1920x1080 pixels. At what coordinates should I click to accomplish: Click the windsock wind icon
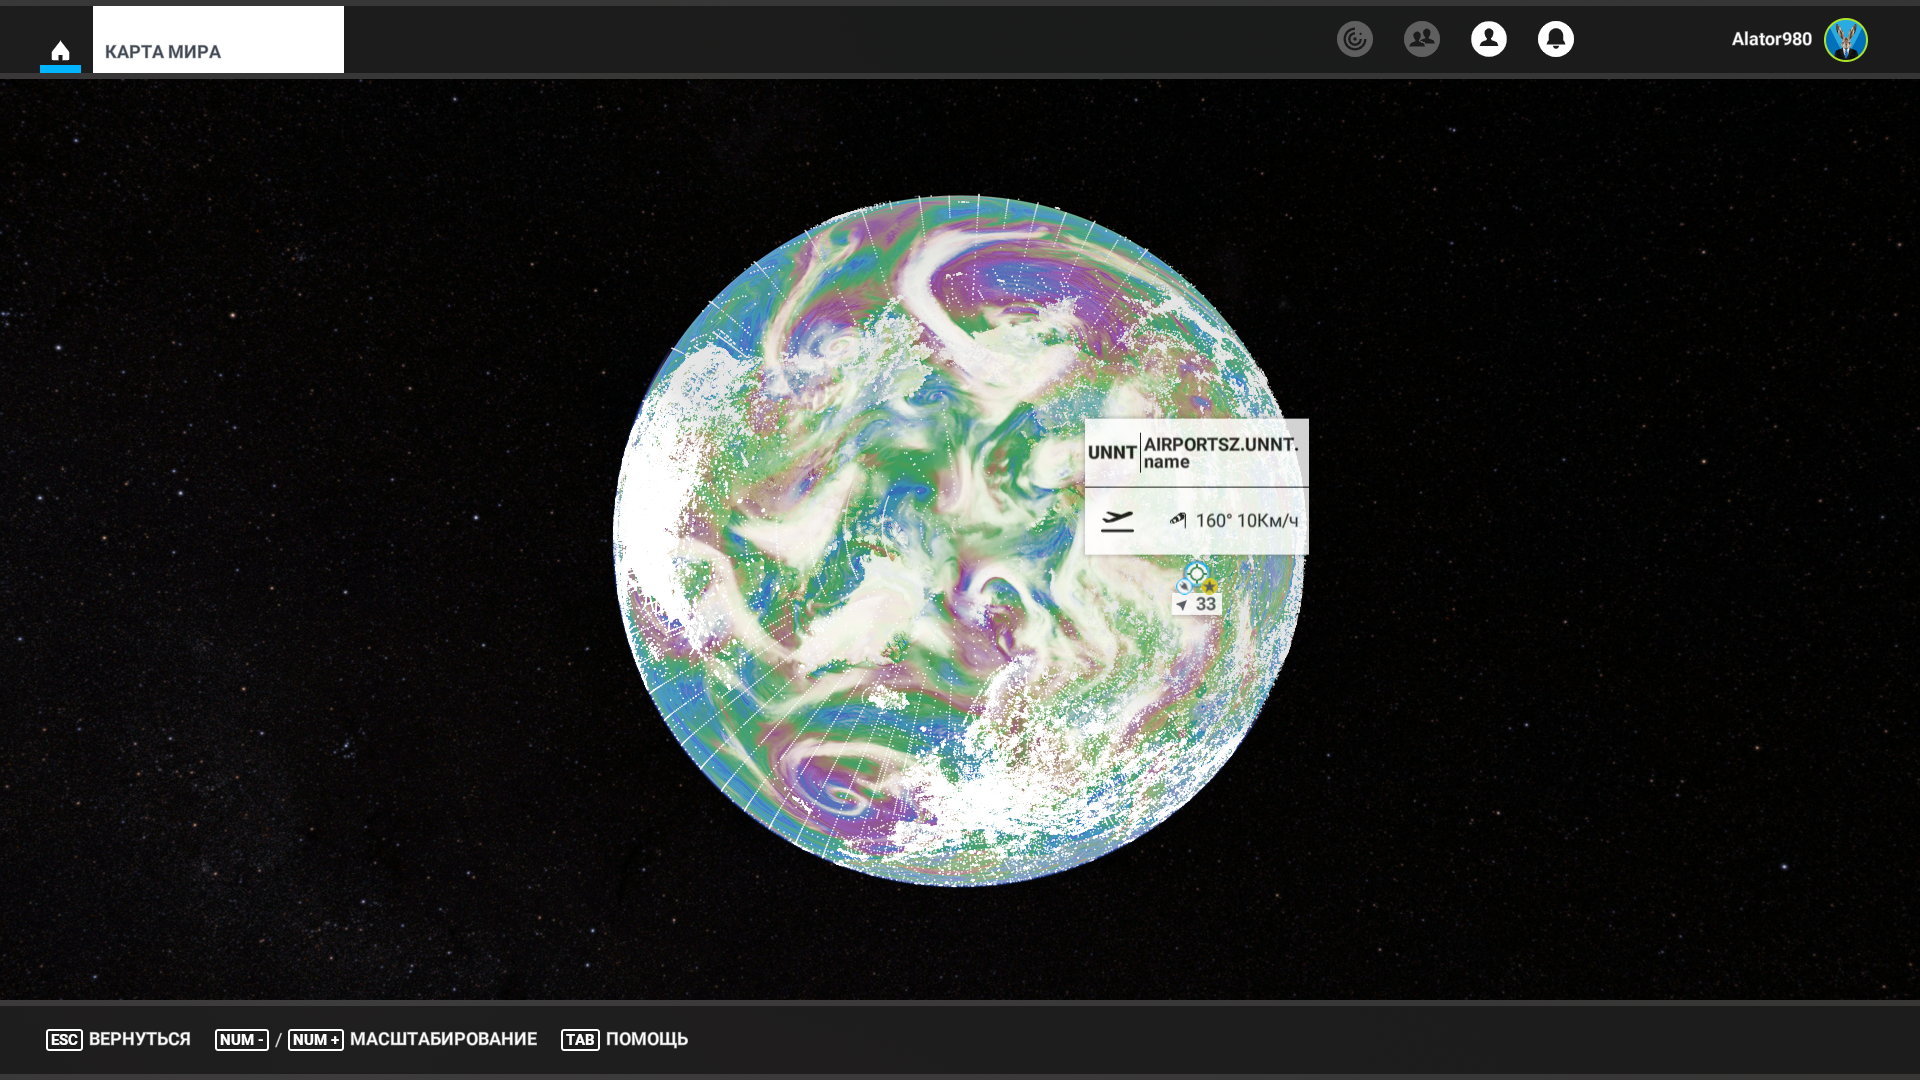point(1178,519)
